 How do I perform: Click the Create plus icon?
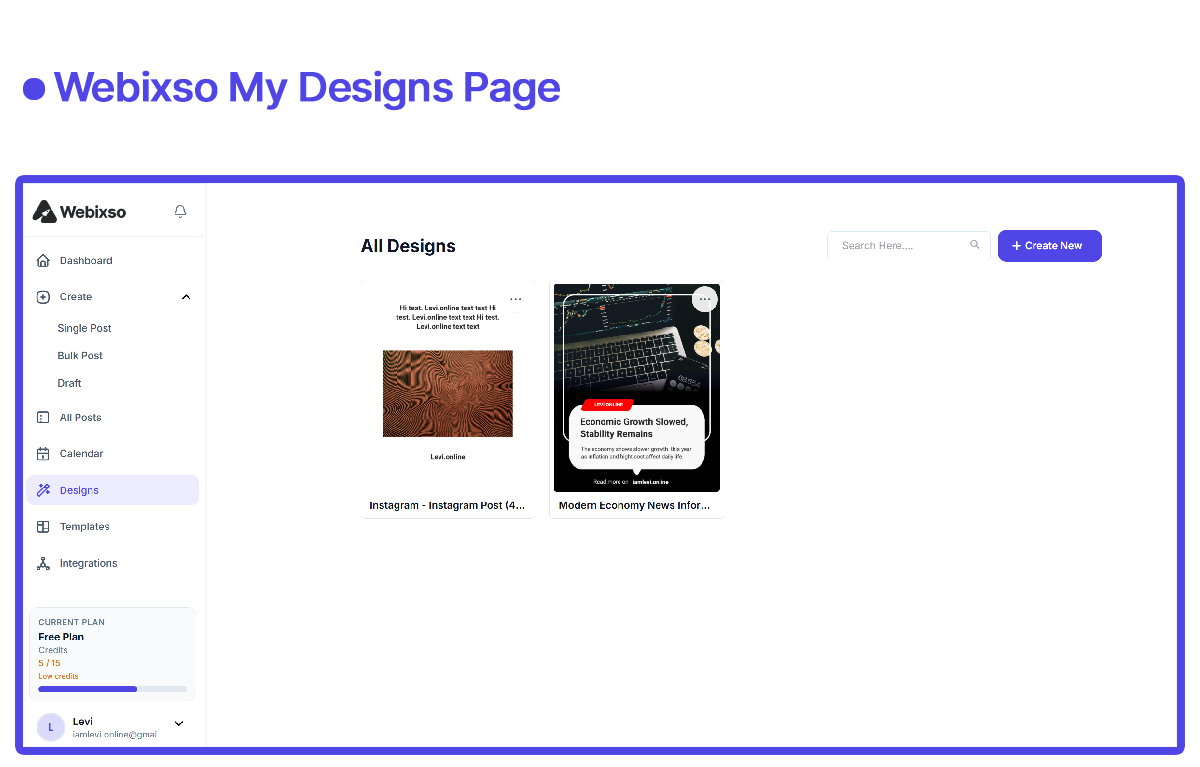click(x=43, y=297)
